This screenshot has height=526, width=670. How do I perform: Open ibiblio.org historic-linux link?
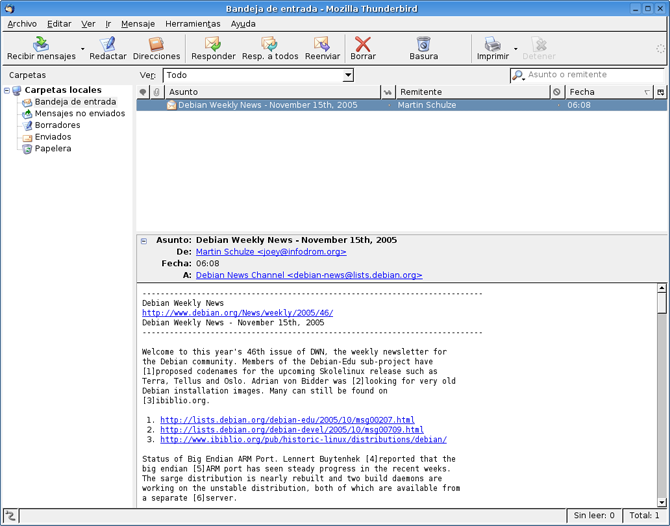click(303, 440)
